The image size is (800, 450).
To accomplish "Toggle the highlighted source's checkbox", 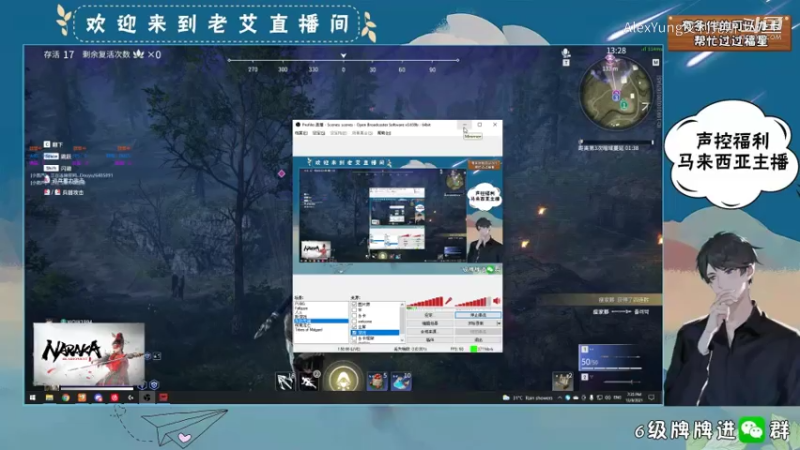I will (x=354, y=333).
